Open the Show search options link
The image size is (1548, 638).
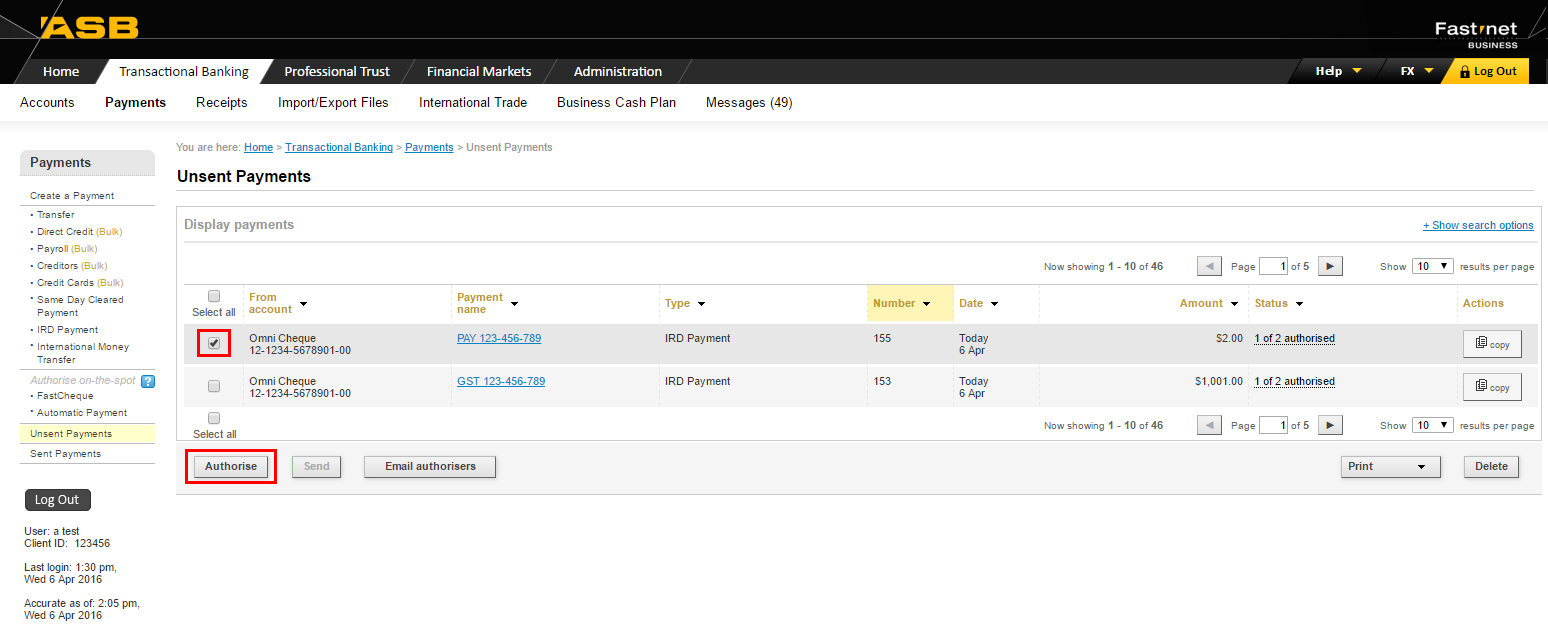[x=1478, y=225]
